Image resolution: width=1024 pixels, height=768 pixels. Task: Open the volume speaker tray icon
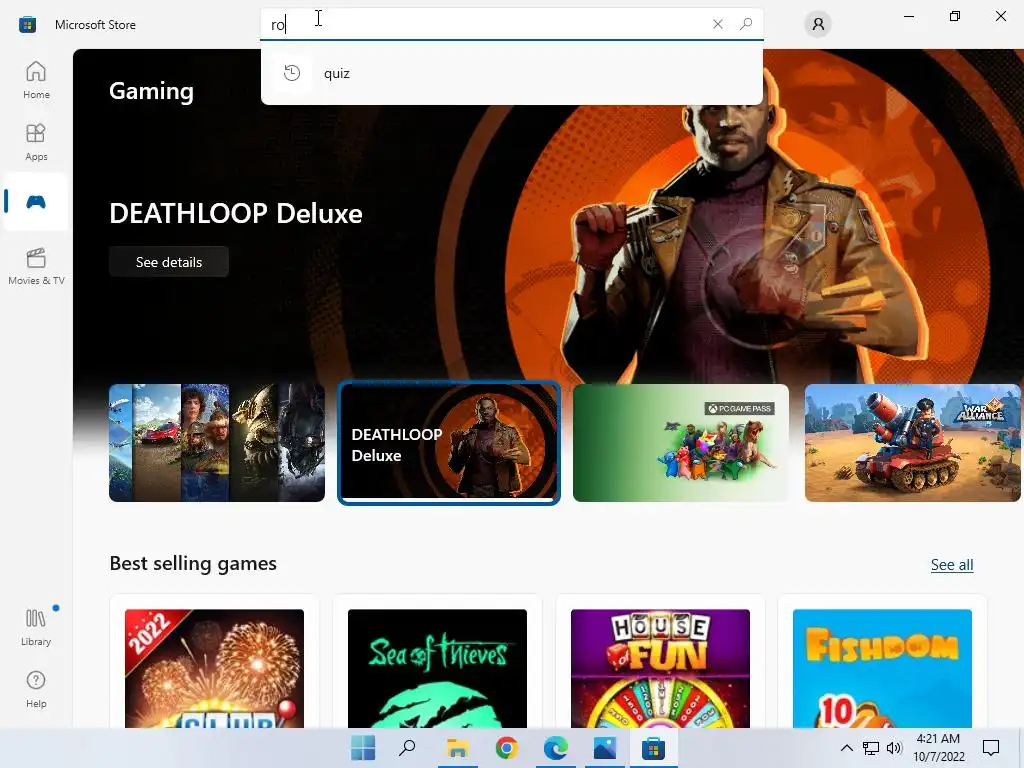coord(894,748)
